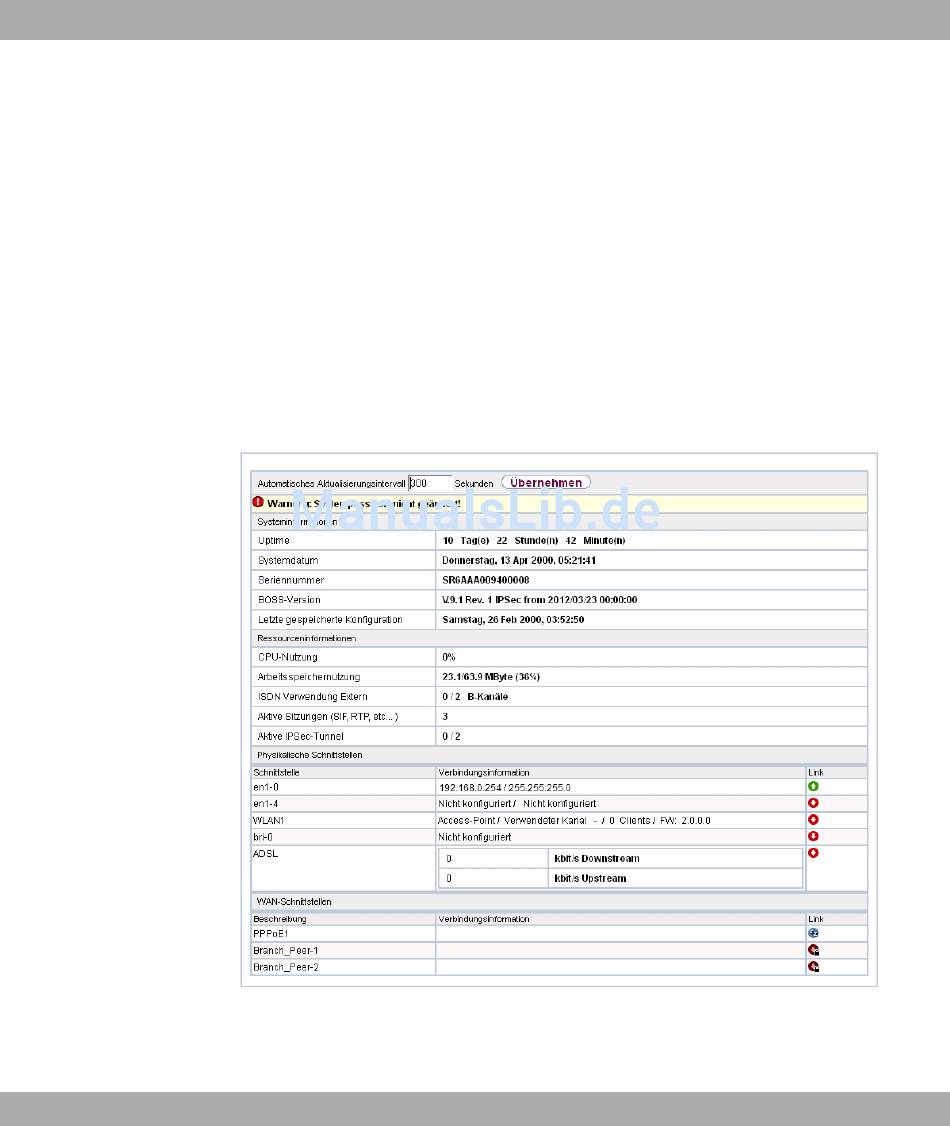
Task: Click IP address 192.168.0.254 / 255.255.255.0
Action: pos(505,788)
